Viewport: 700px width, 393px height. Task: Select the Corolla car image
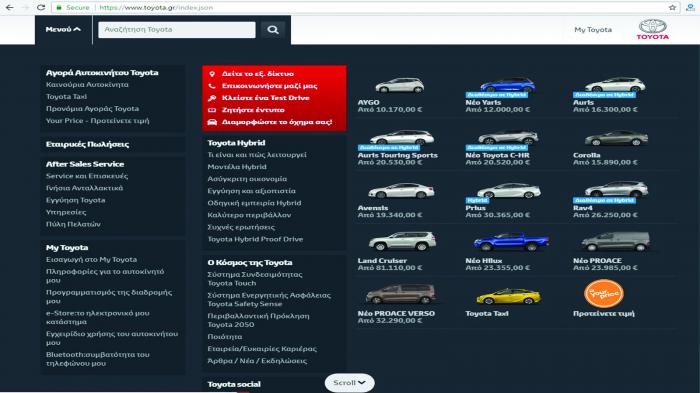(616, 138)
